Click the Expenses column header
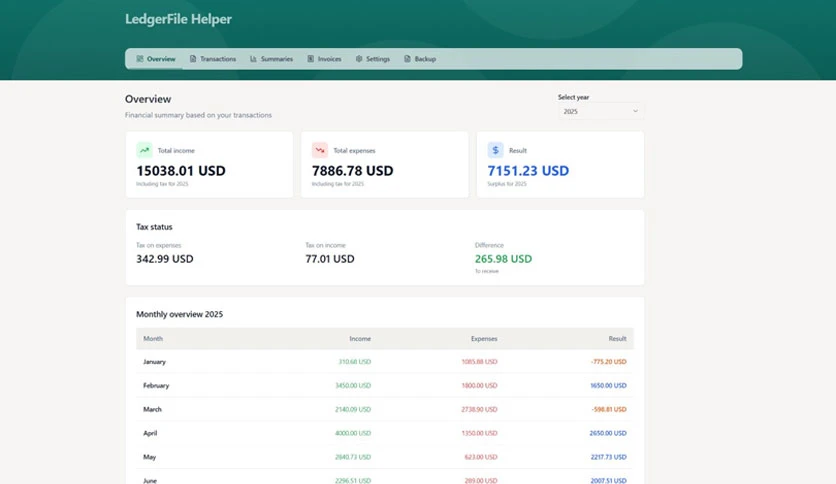This screenshot has height=484, width=836. coord(484,338)
